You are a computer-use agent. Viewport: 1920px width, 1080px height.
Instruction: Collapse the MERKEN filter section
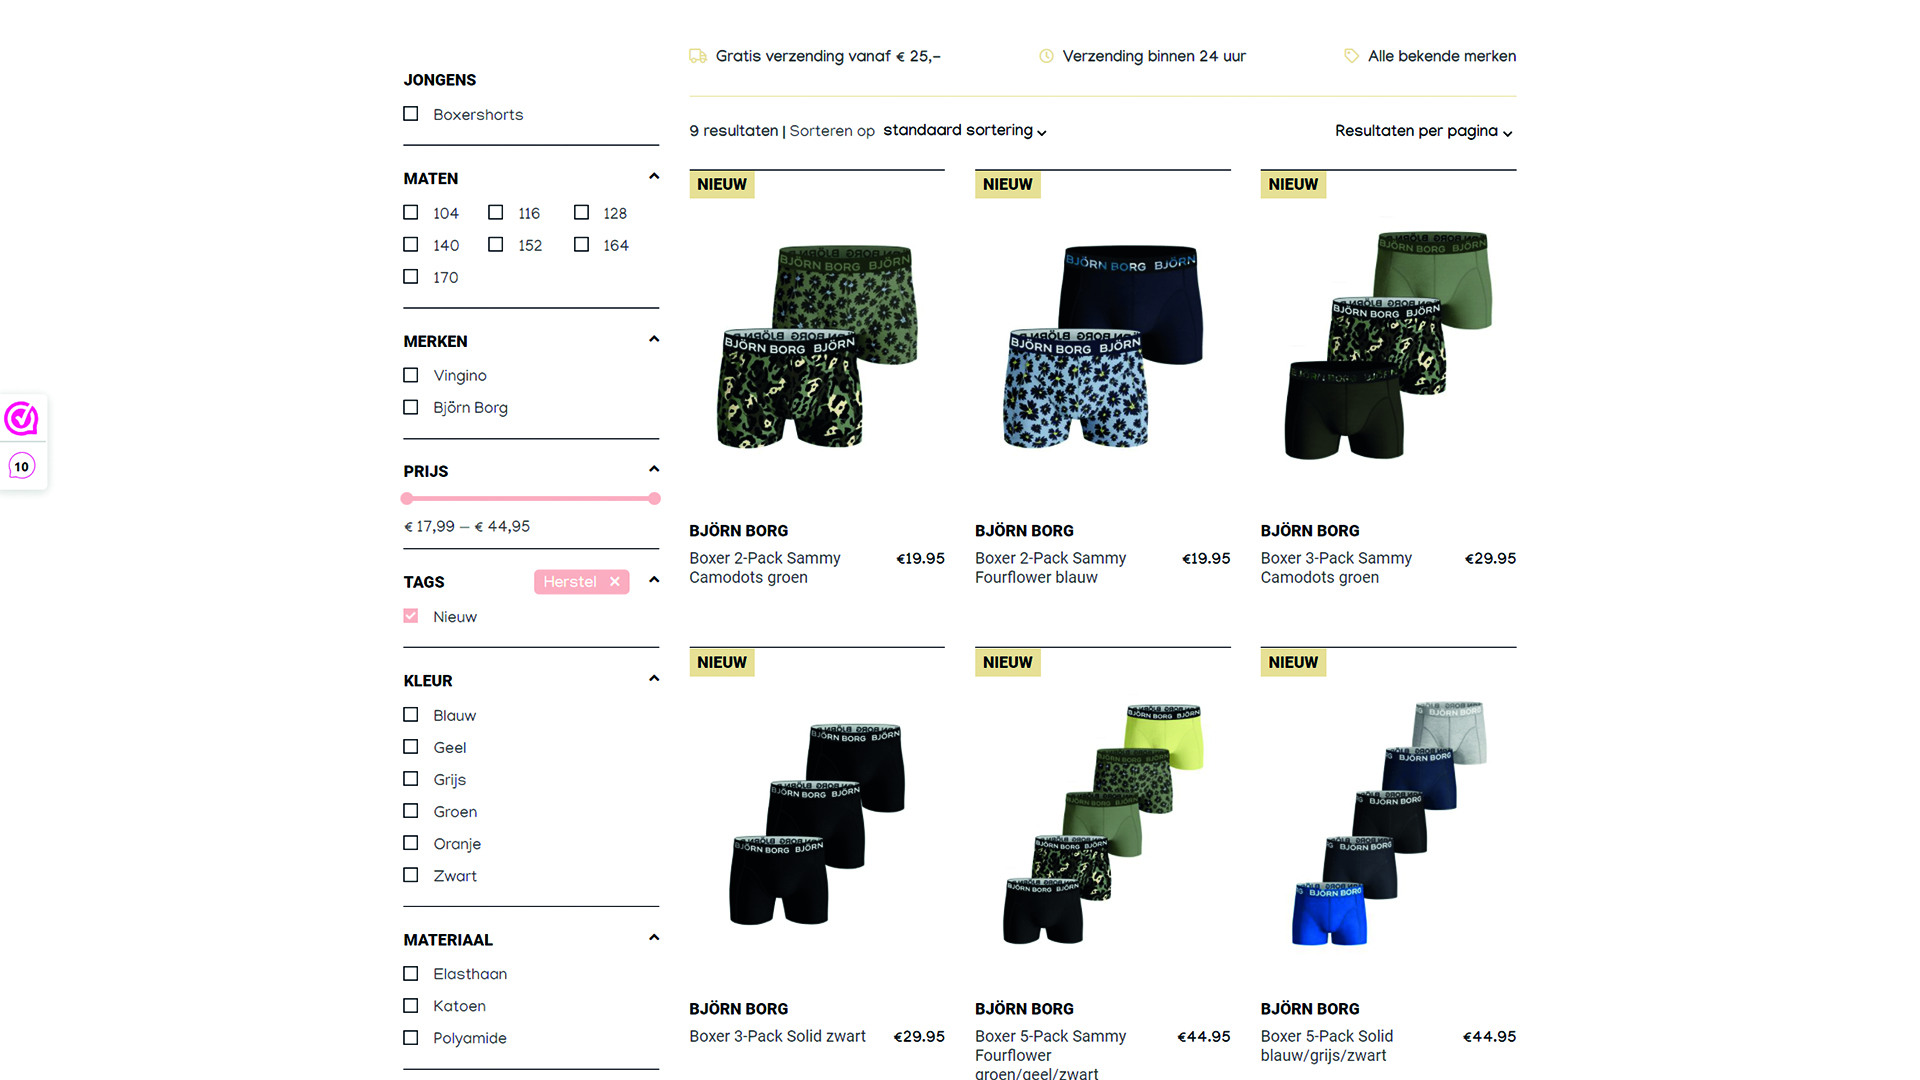(654, 339)
